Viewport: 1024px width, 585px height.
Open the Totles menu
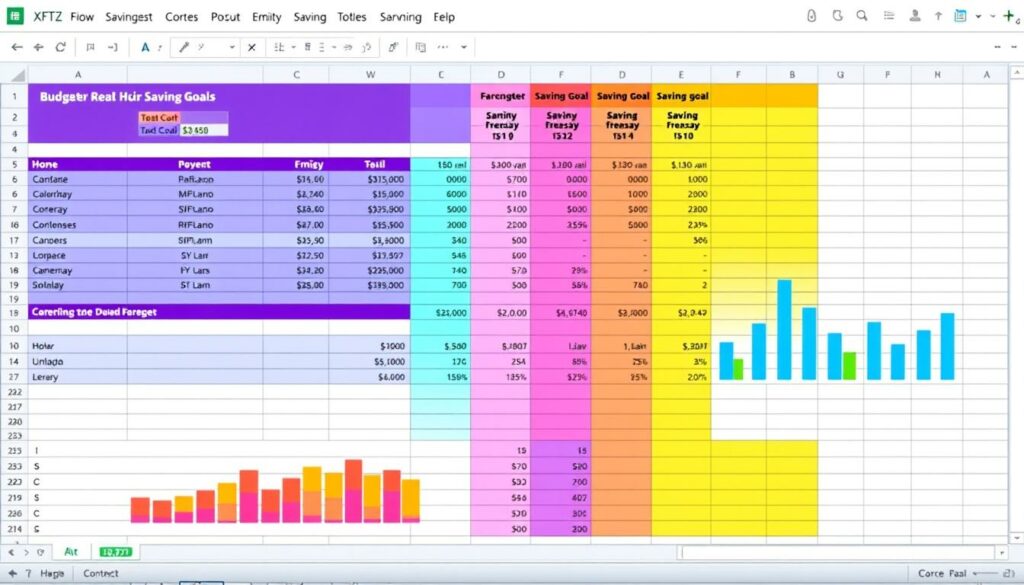click(x=351, y=17)
